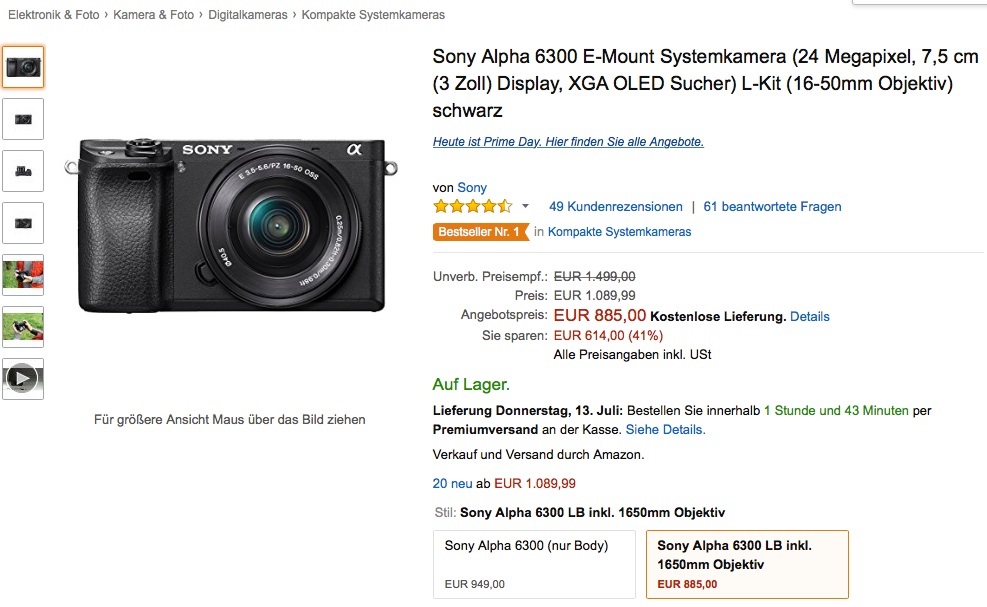Viewport: 987px width, 607px height.
Task: Select the red lifestyle photo thumbnail
Action: tap(22, 274)
